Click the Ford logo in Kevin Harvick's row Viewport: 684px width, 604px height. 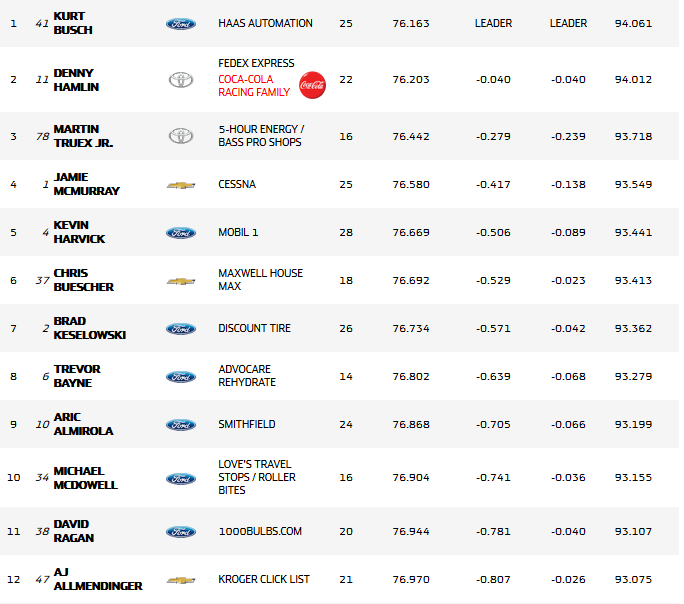coord(180,233)
